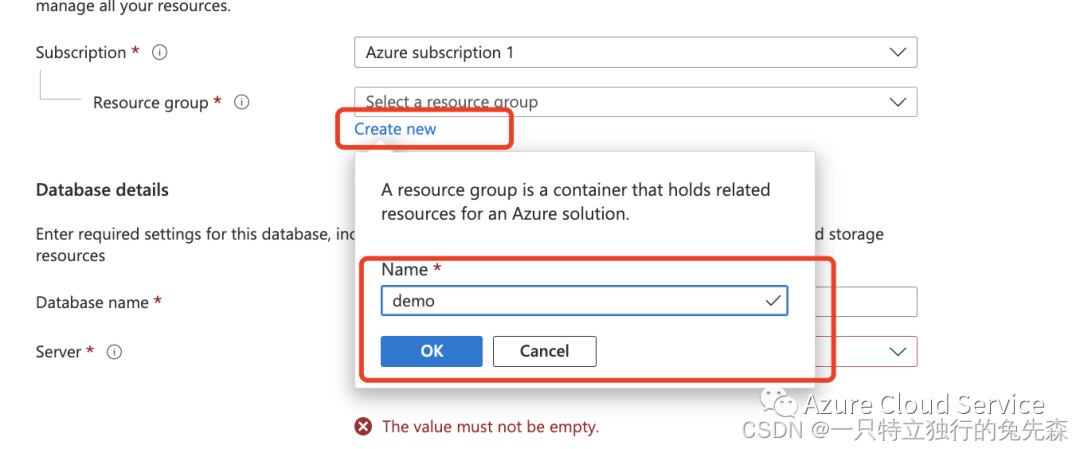Expand the Select a resource group dropdown
The width and height of the screenshot is (1080, 449).
pos(635,102)
